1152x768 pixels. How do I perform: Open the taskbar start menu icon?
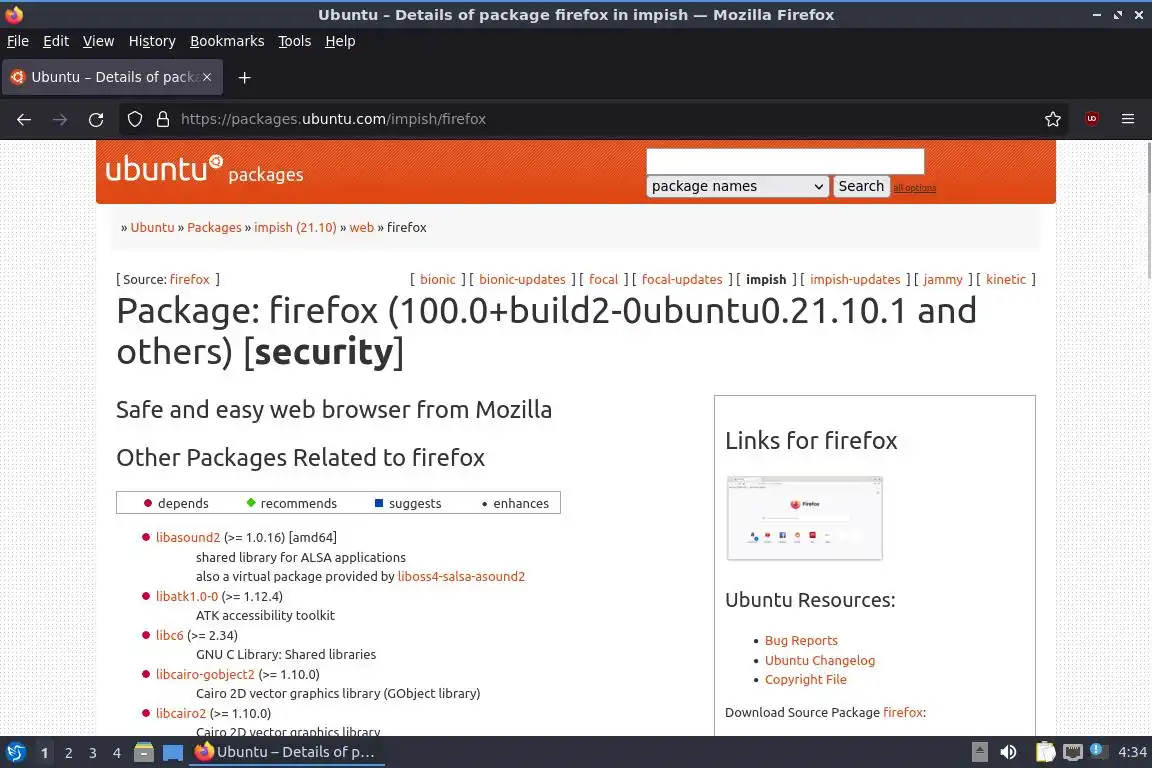(15, 752)
